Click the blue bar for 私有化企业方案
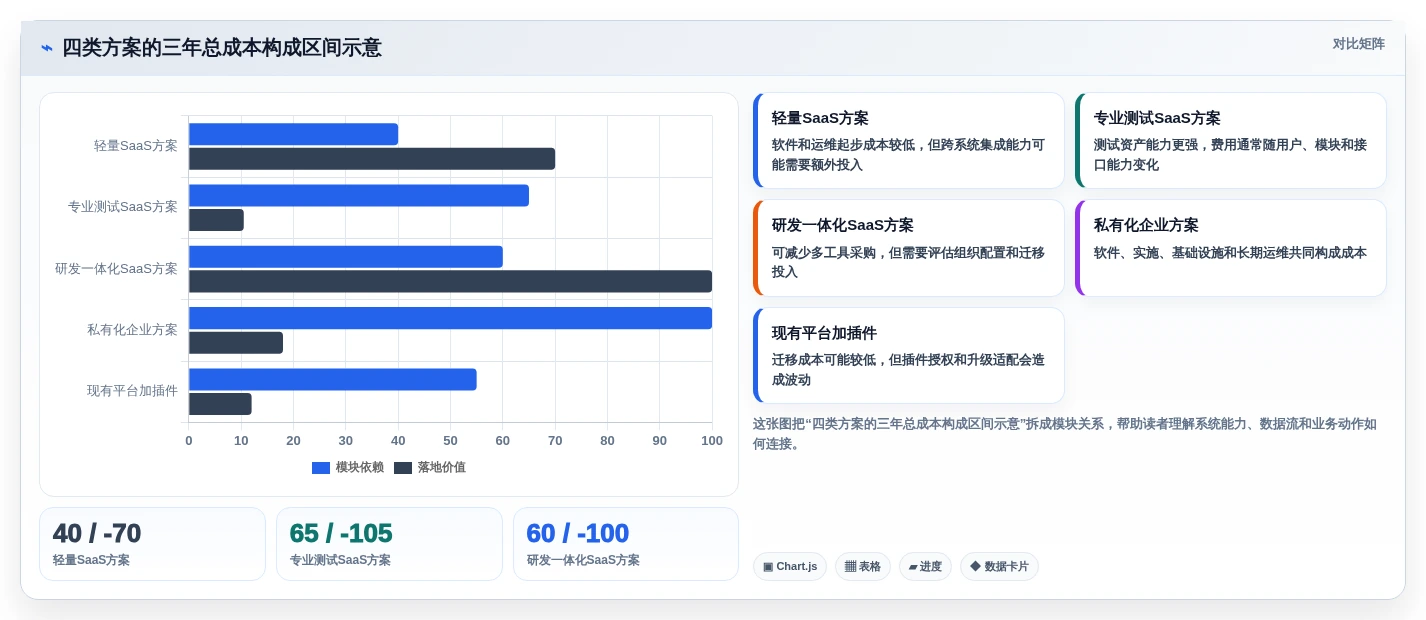 [x=450, y=318]
